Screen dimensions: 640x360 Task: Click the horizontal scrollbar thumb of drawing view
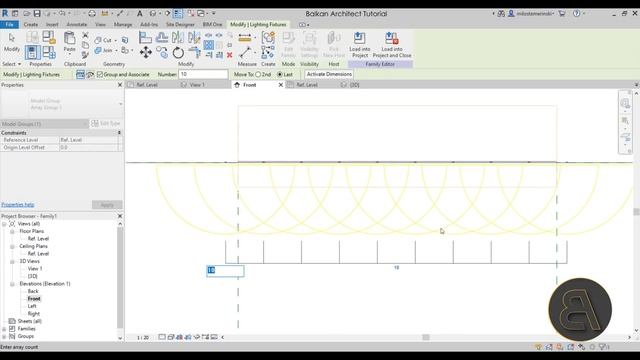[426, 337]
